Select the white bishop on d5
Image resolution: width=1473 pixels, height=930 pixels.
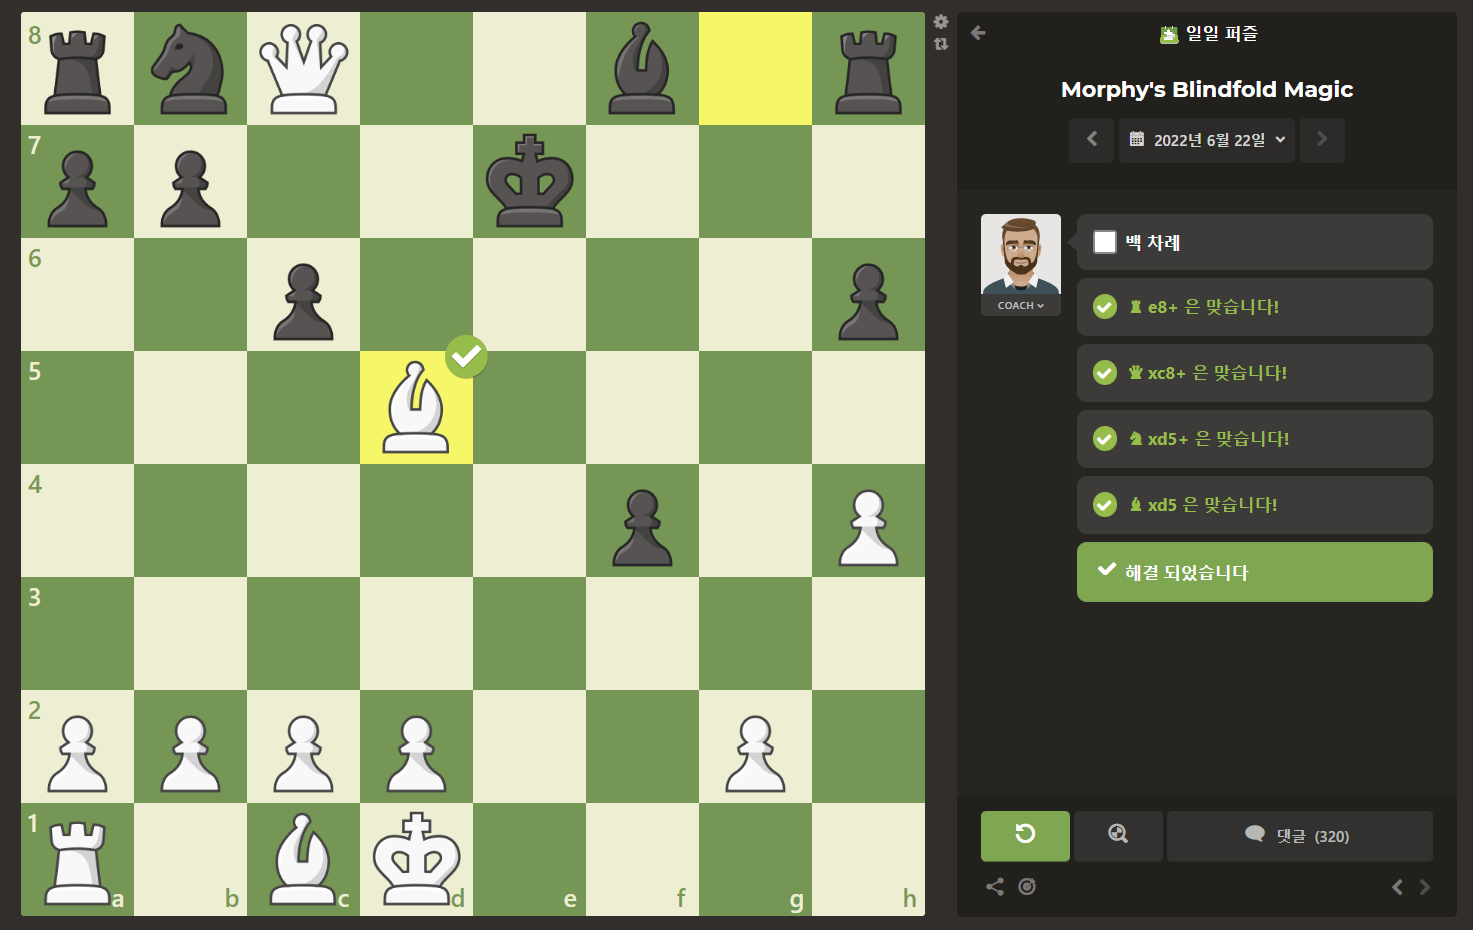417,408
